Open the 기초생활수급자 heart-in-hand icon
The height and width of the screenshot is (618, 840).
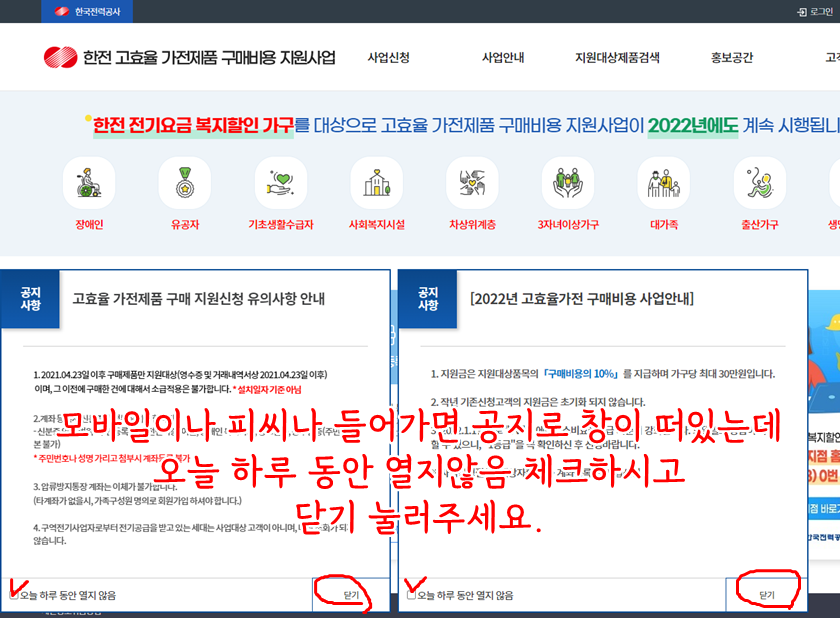point(281,183)
